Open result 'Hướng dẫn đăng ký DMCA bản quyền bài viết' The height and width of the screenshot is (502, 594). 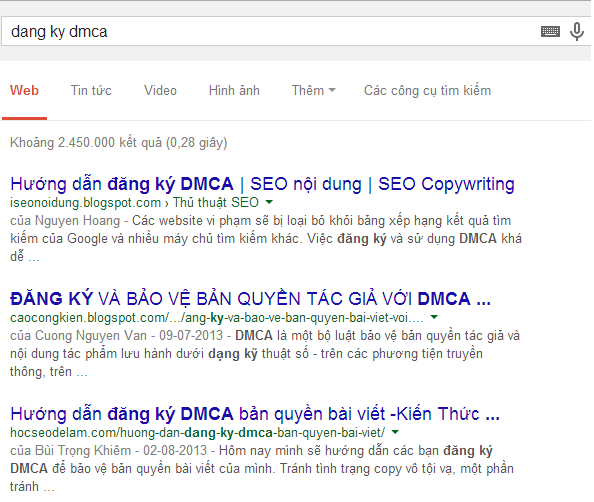click(x=255, y=414)
